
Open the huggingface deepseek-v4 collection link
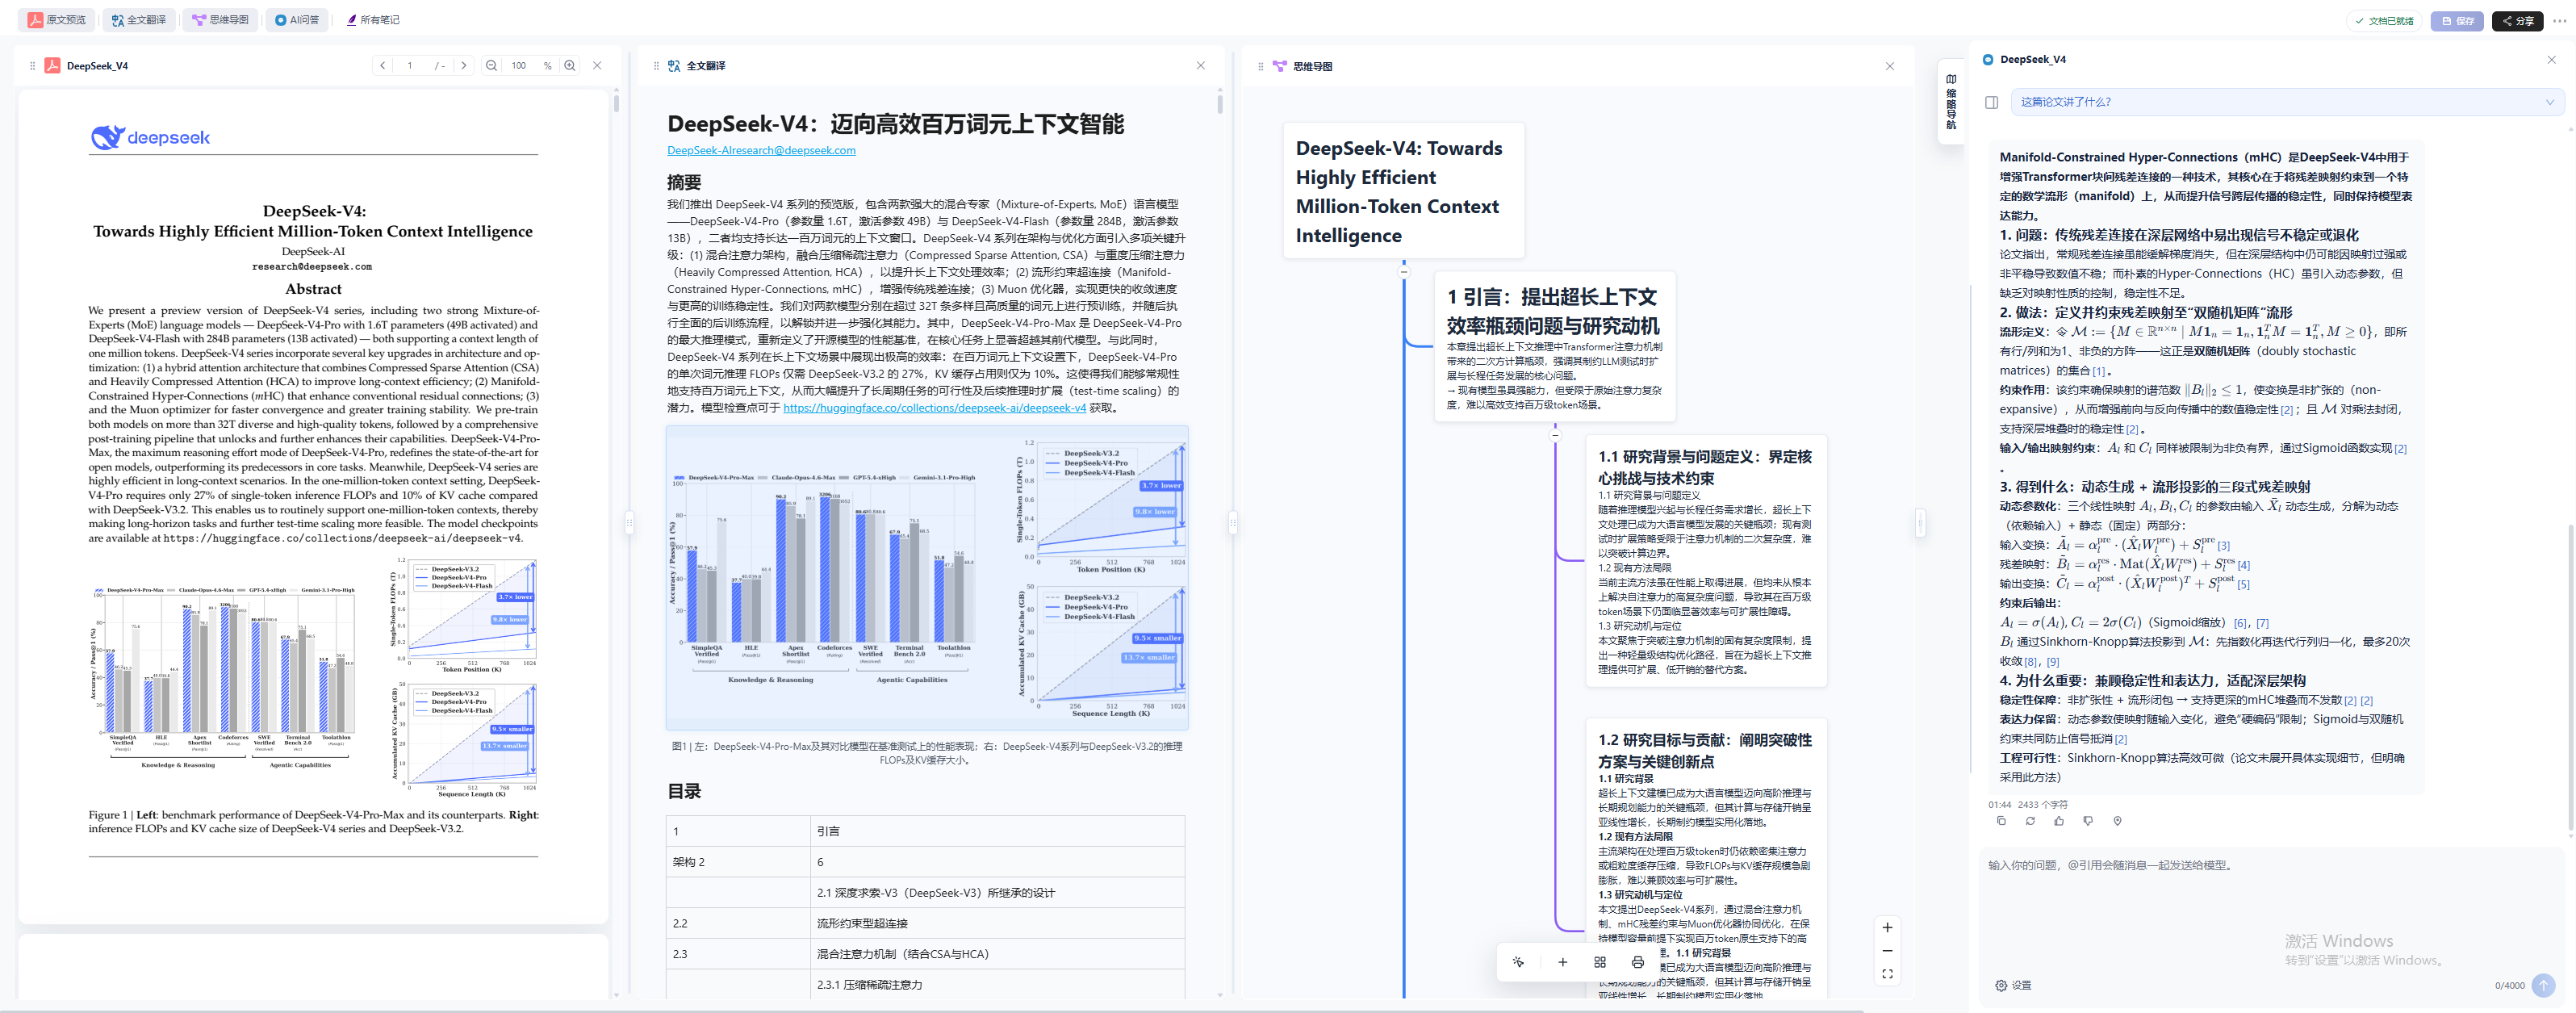(934, 408)
